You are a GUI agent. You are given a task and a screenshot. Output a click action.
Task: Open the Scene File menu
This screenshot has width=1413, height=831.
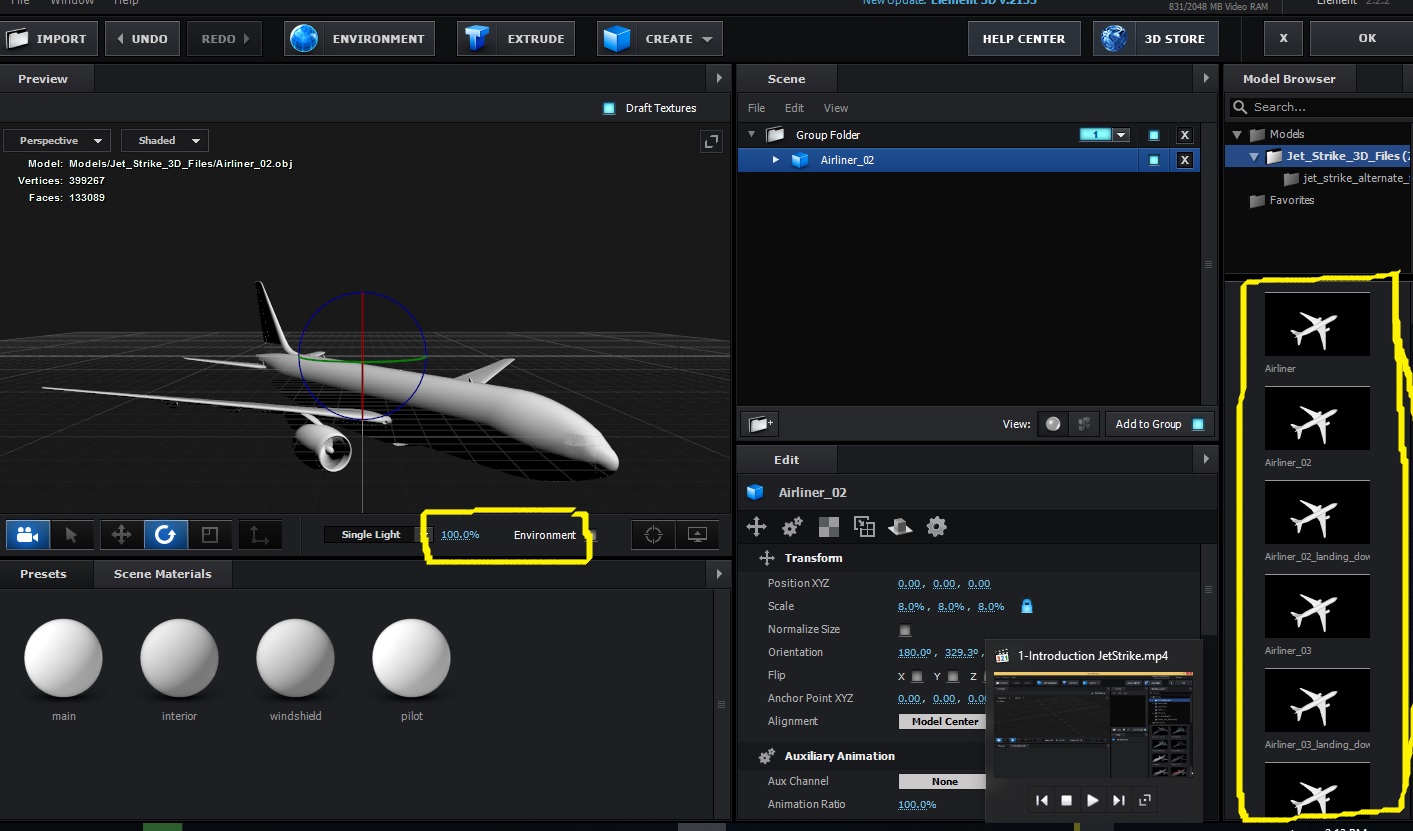tap(757, 108)
